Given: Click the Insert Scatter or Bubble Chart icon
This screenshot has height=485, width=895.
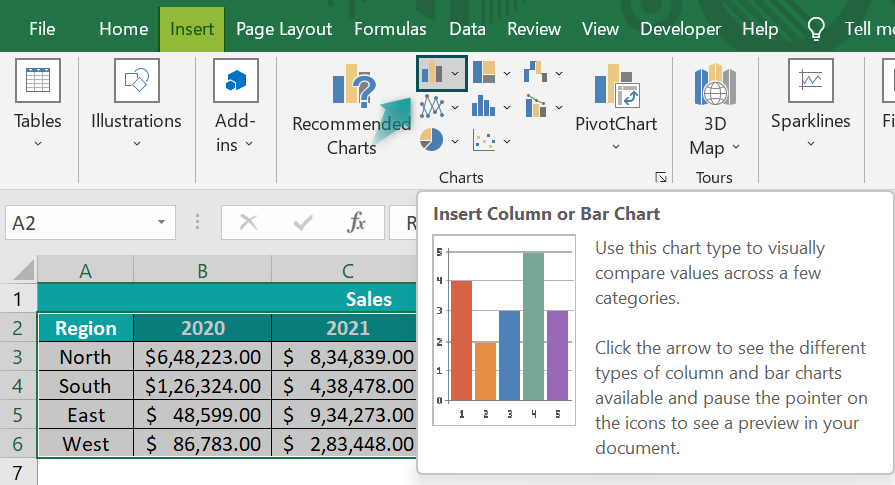Looking at the screenshot, I should pos(484,140).
